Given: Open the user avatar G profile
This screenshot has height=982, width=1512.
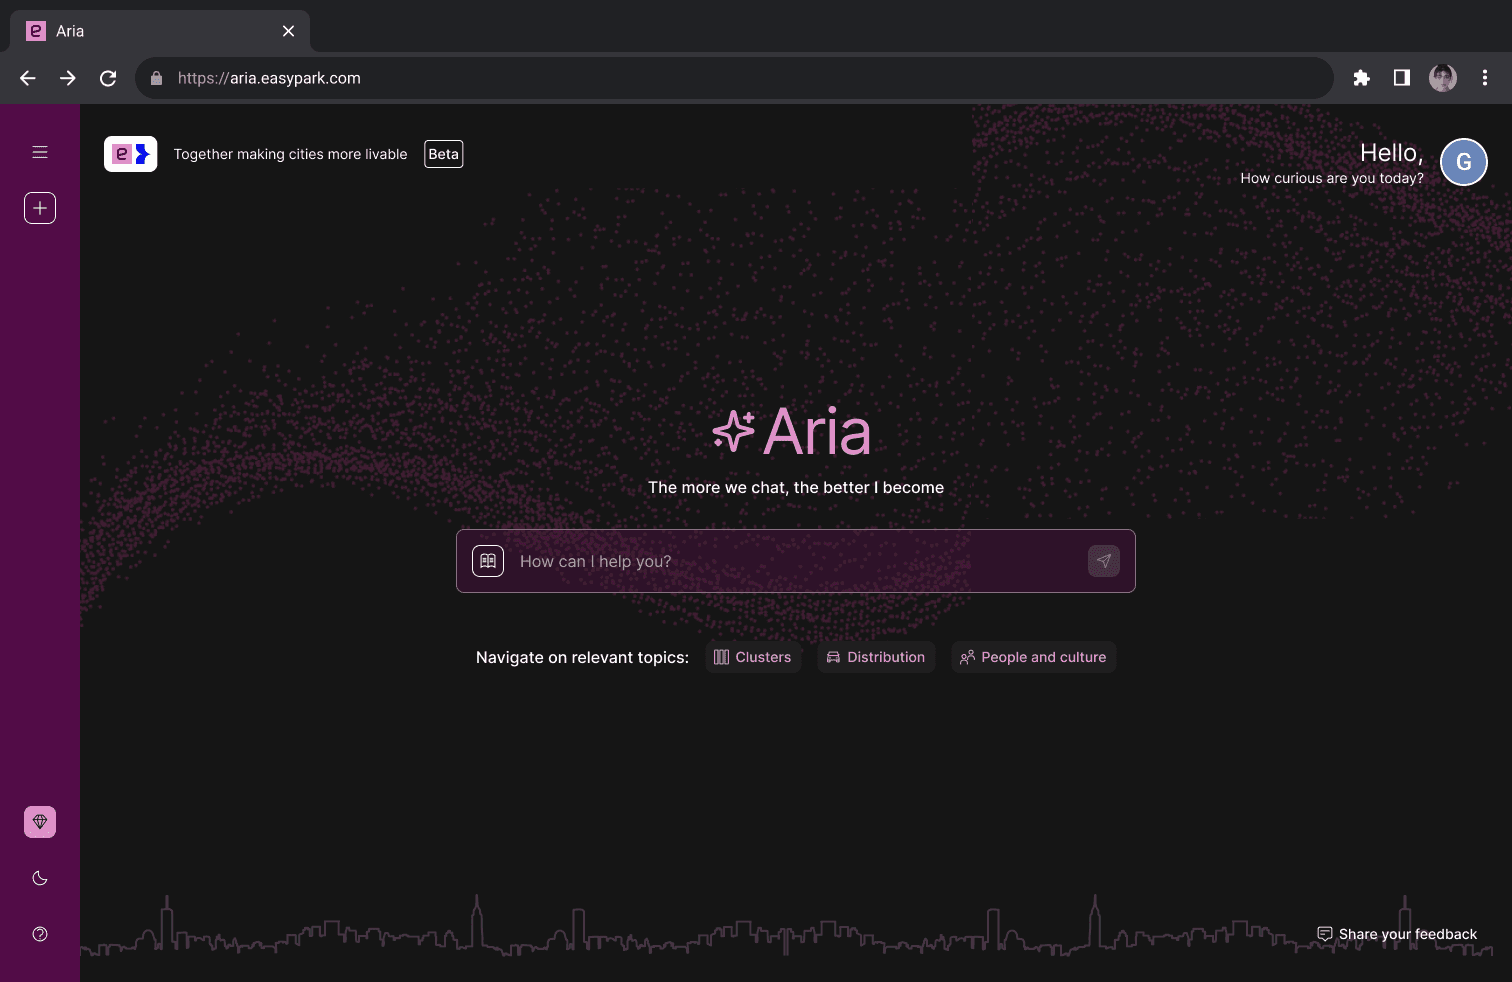Looking at the screenshot, I should (x=1464, y=162).
